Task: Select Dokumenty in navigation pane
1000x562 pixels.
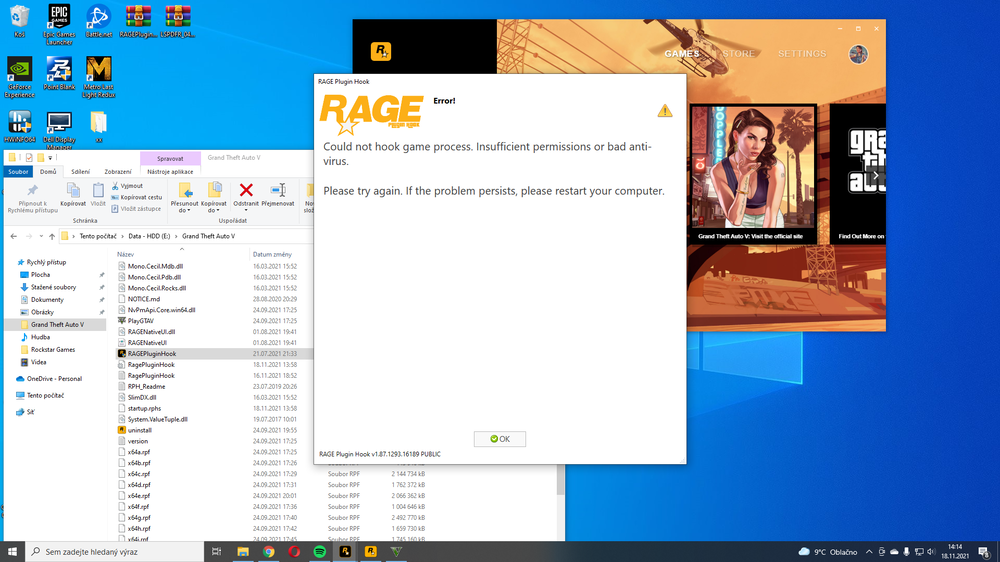Action: tap(47, 300)
